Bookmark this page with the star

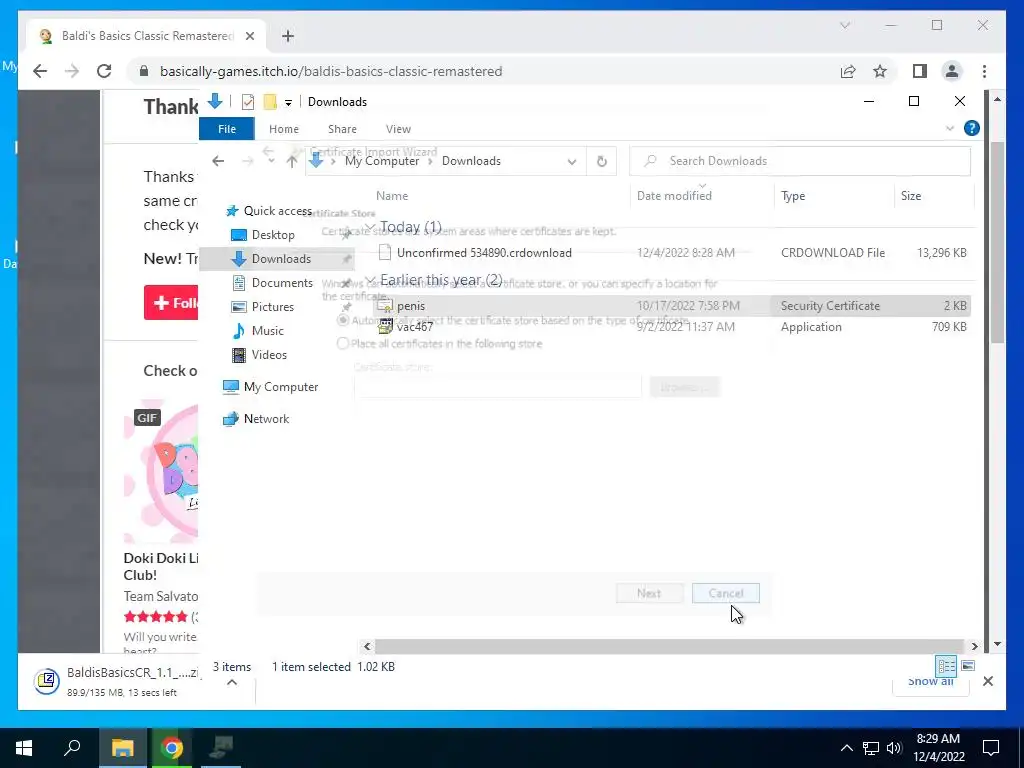pyautogui.click(x=880, y=71)
